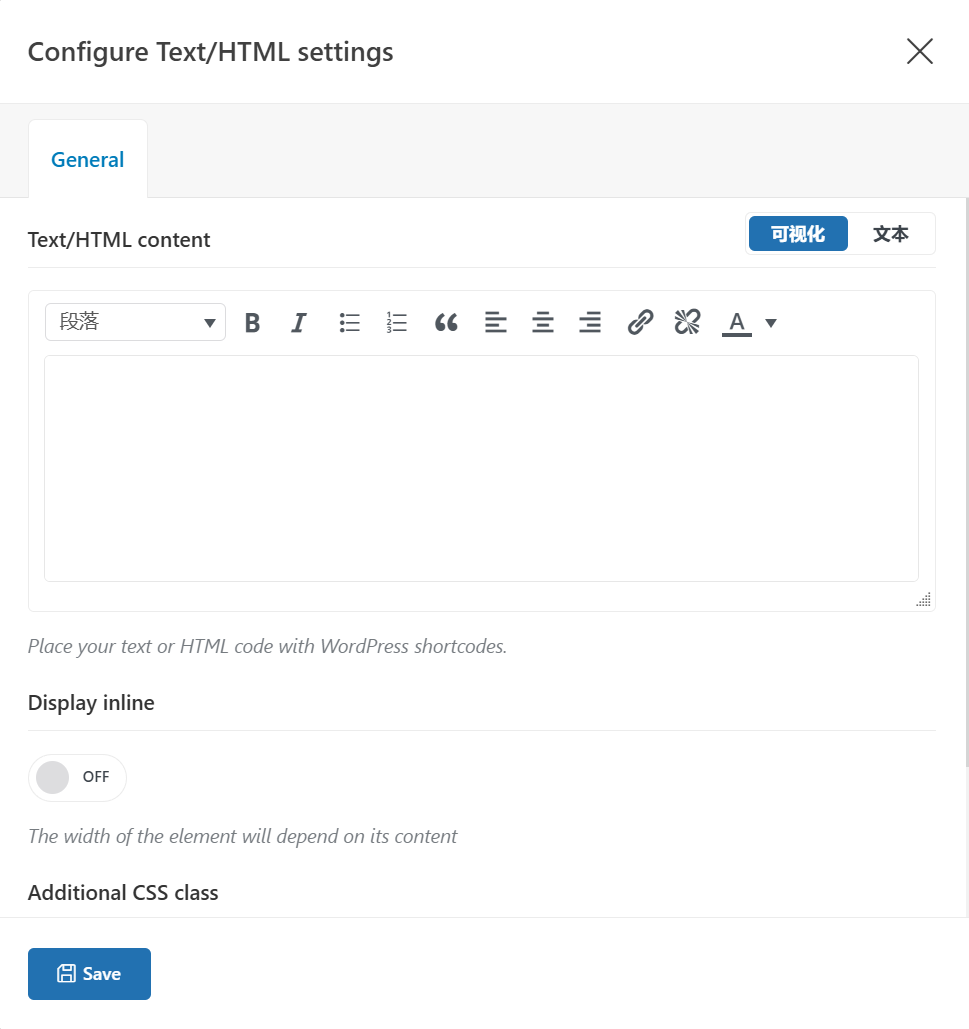Viewport: 969px width, 1029px height.
Task: Apply the current text color
Action: (x=737, y=323)
